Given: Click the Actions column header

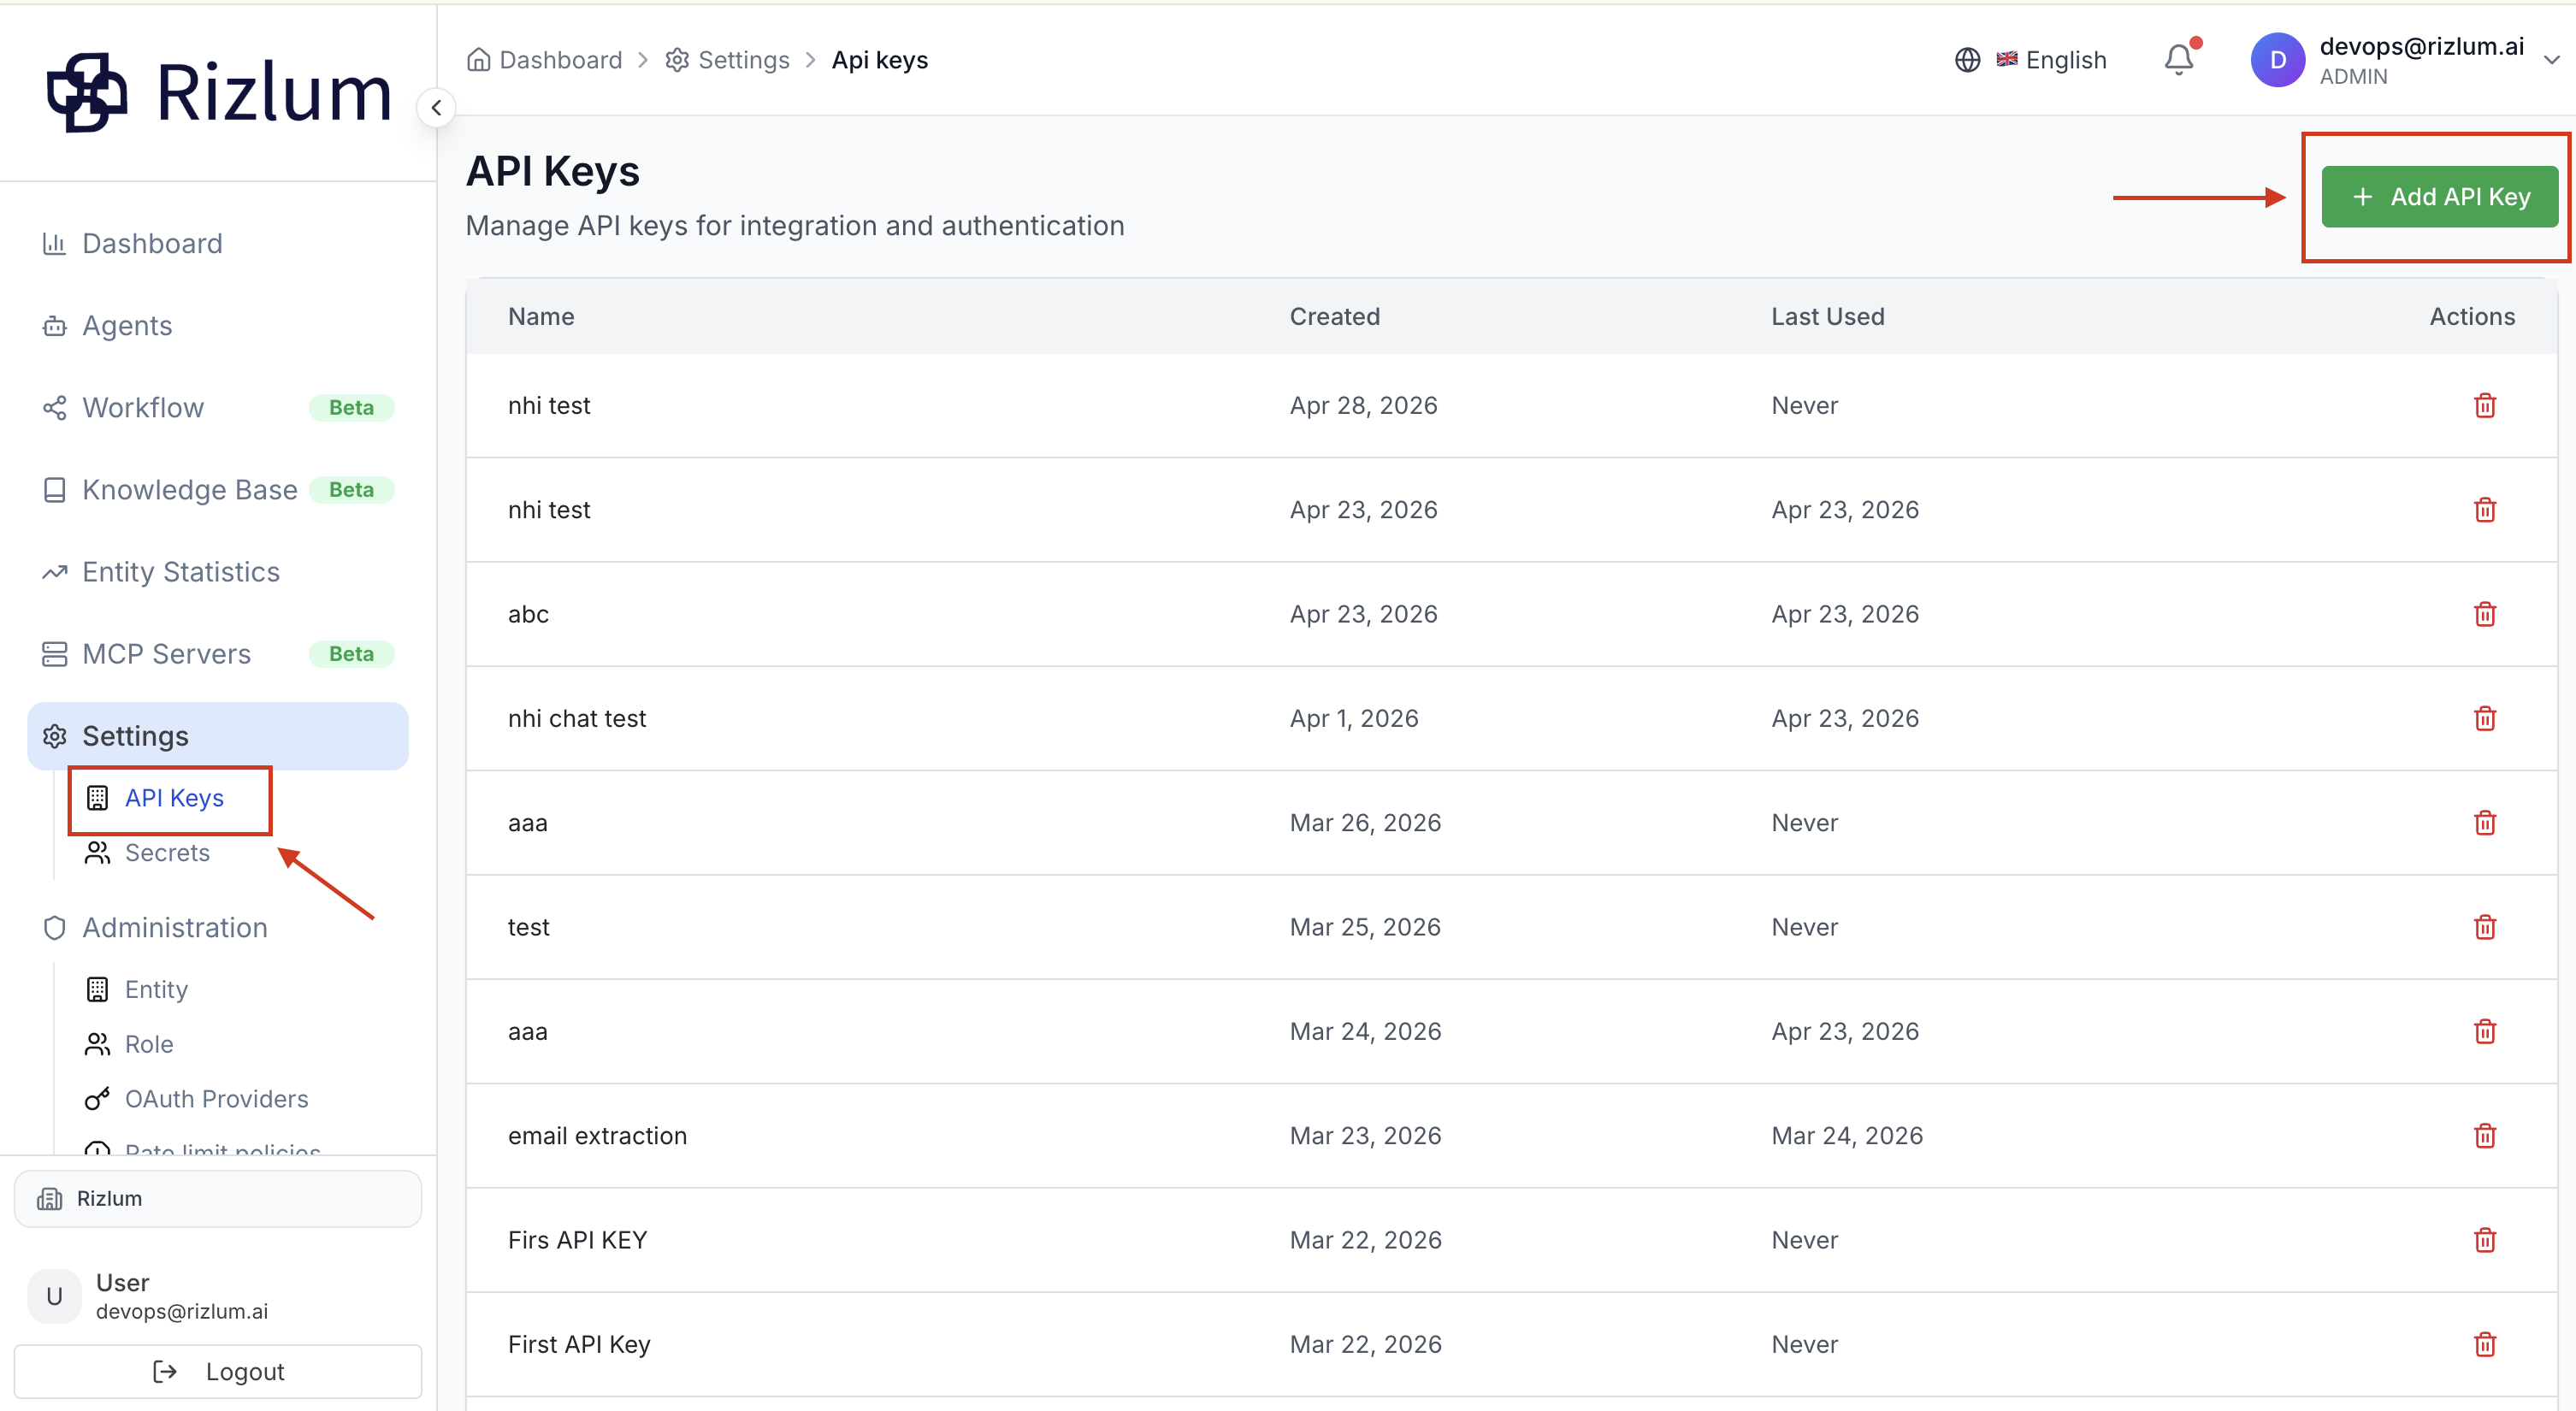Looking at the screenshot, I should 2472,316.
